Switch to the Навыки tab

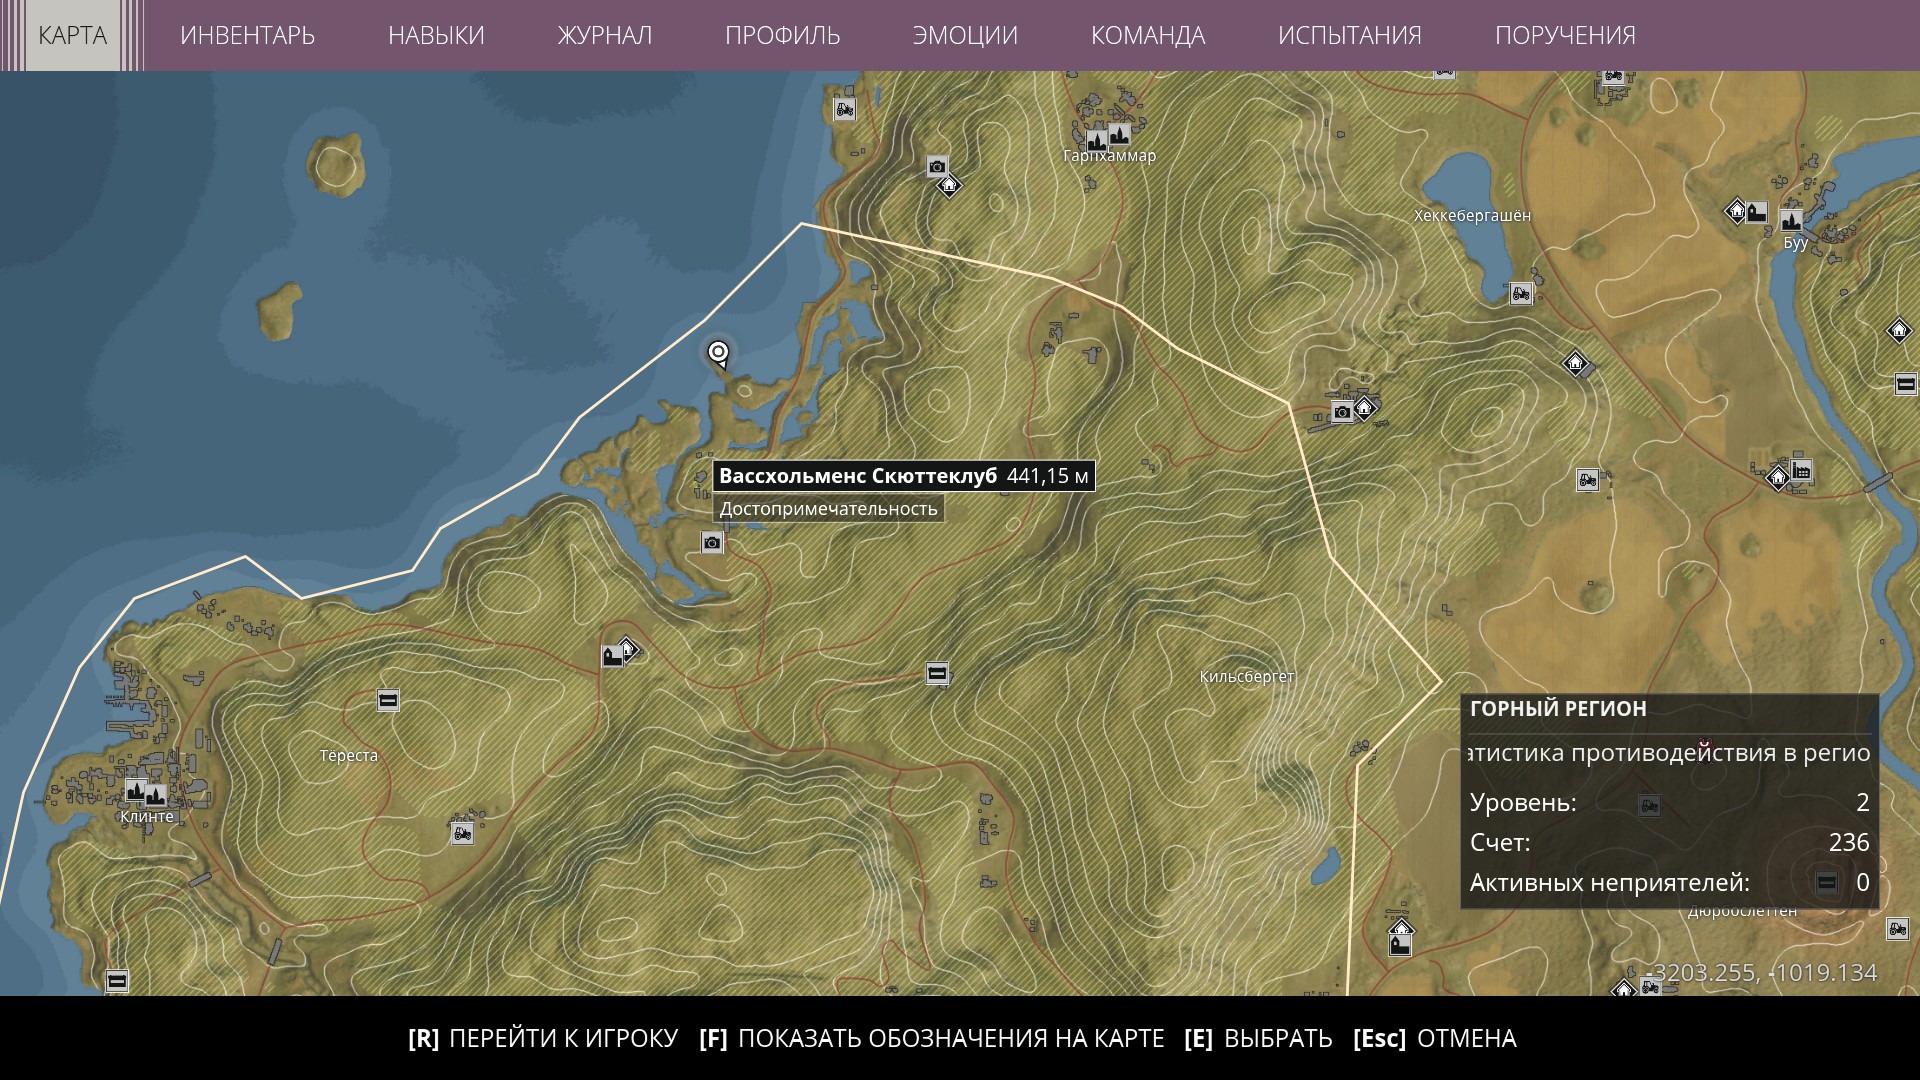tap(436, 35)
